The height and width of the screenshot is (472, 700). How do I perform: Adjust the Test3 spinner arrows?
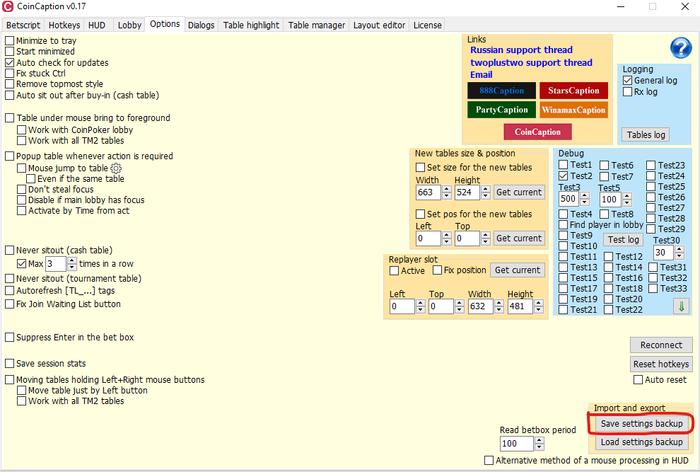coord(585,199)
